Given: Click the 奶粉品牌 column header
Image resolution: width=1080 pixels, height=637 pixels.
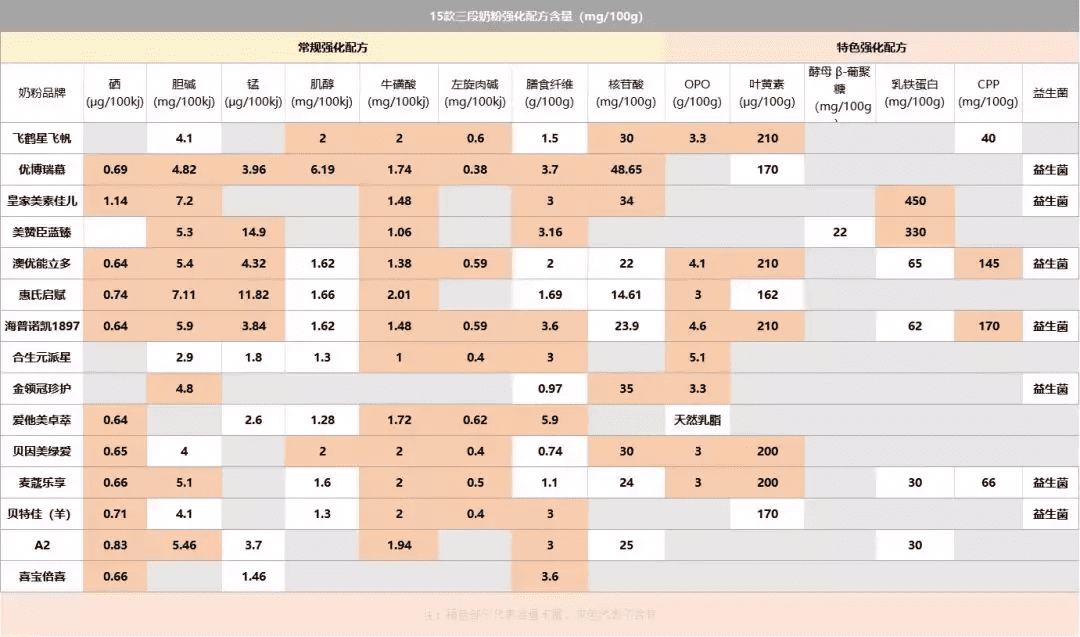Looking at the screenshot, I should pyautogui.click(x=42, y=93).
